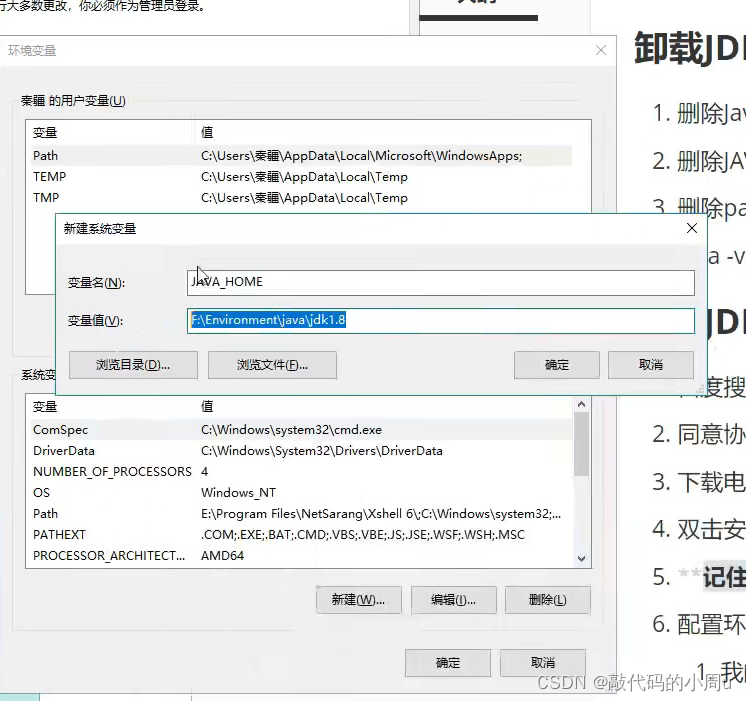Close the 环境变量 window
746x701 pixels.
click(601, 50)
